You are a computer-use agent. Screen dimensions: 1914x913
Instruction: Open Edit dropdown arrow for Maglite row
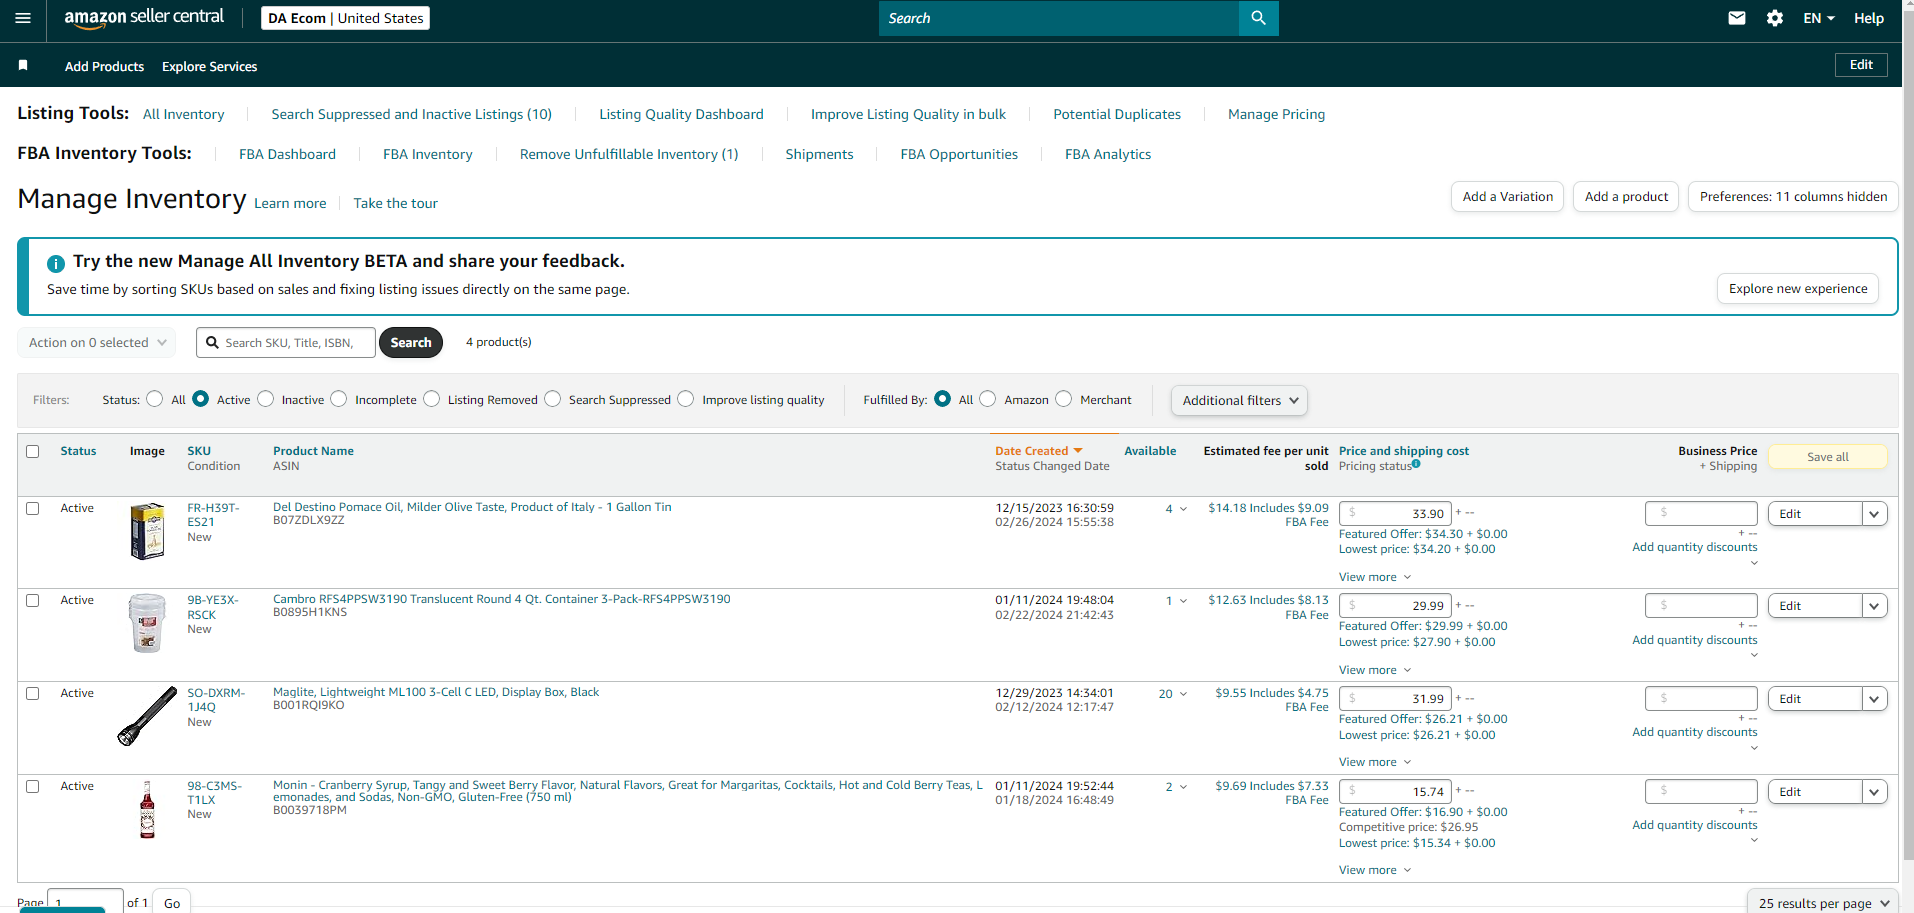1874,699
